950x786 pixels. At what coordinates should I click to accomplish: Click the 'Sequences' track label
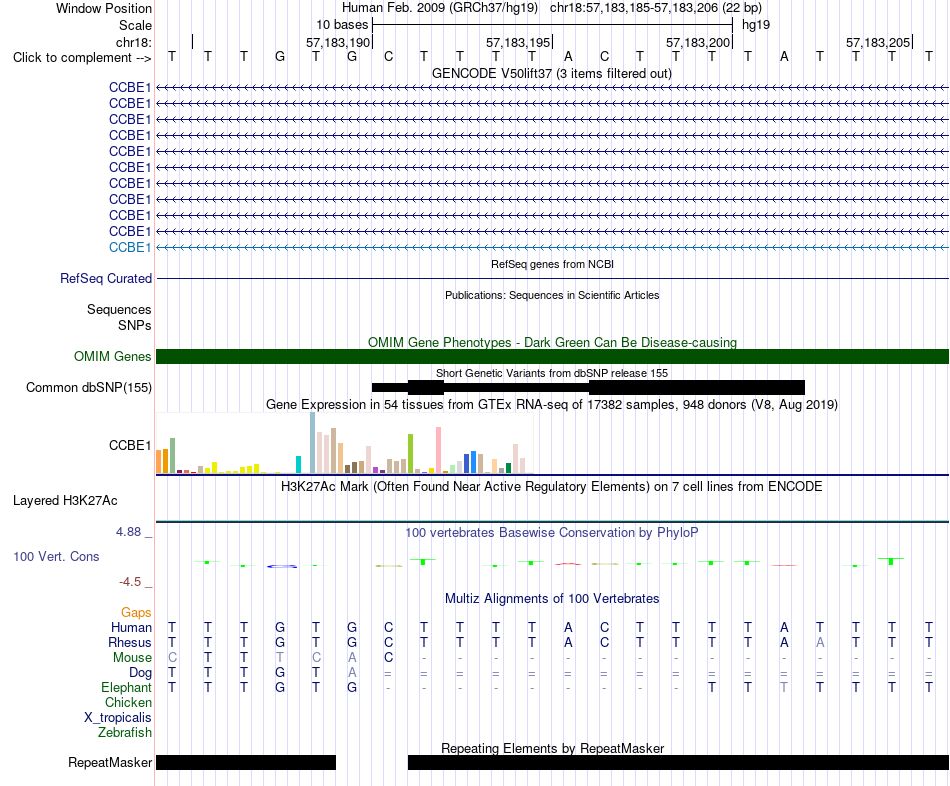pos(119,309)
